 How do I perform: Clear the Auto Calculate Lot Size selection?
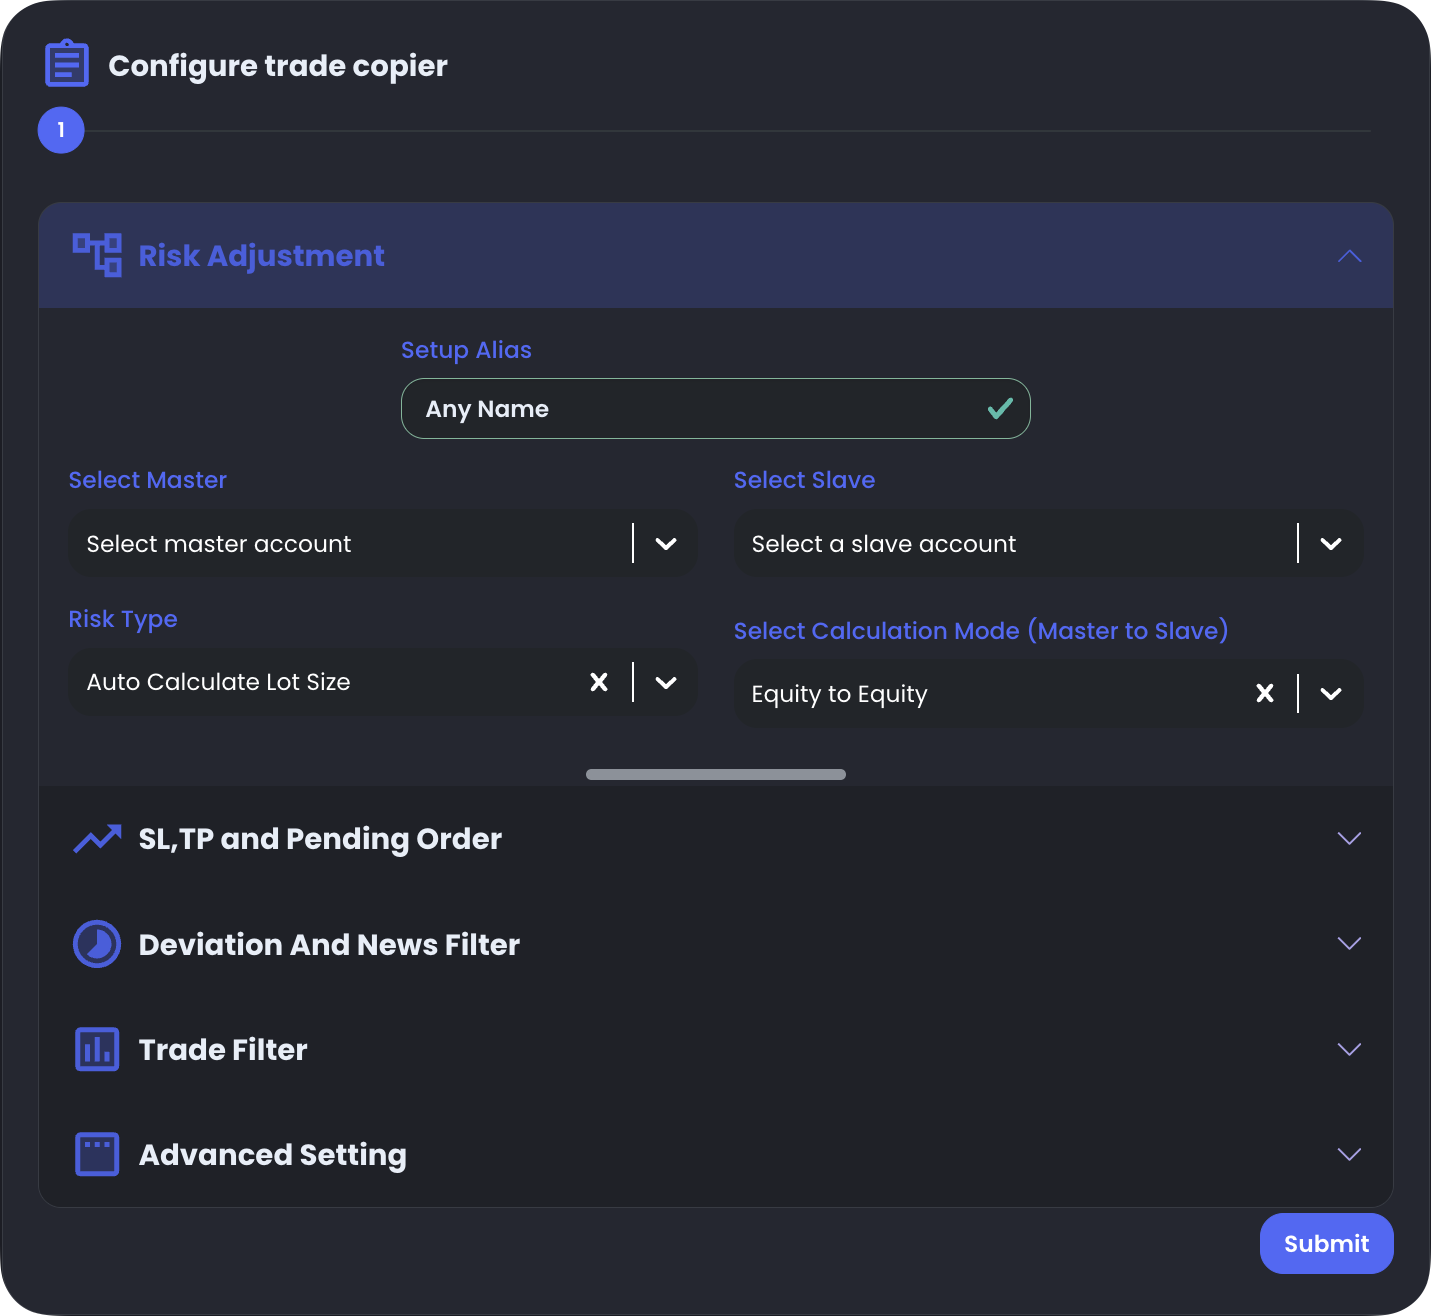(x=599, y=682)
